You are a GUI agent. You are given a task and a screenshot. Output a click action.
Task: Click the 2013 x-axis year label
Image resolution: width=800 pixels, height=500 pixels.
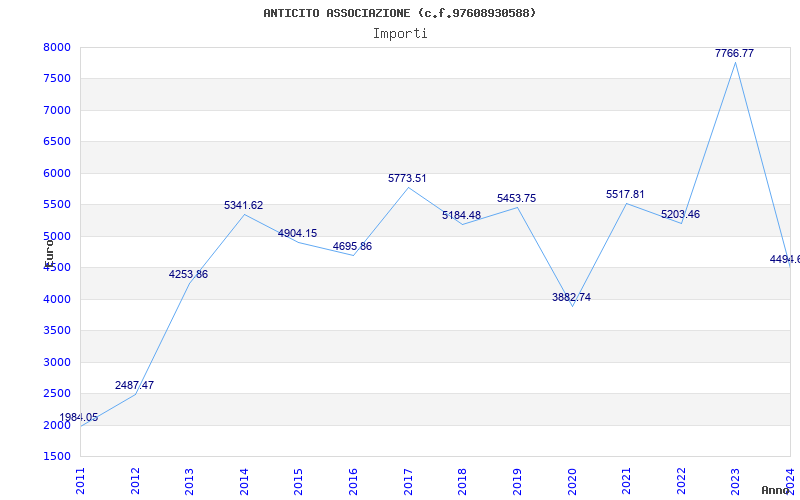189,481
